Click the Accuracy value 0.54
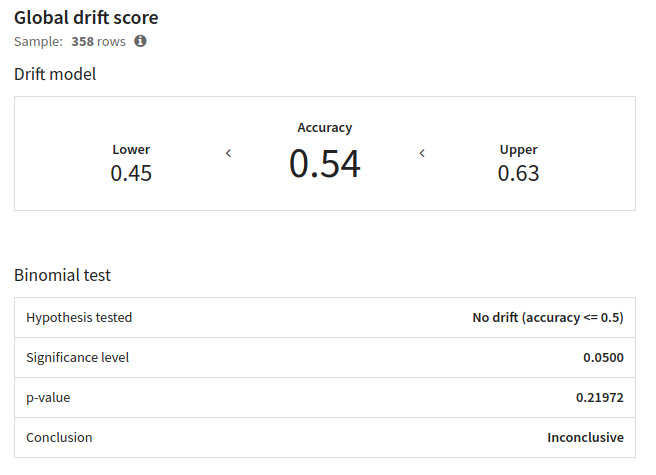The height and width of the screenshot is (475, 656). (x=325, y=164)
